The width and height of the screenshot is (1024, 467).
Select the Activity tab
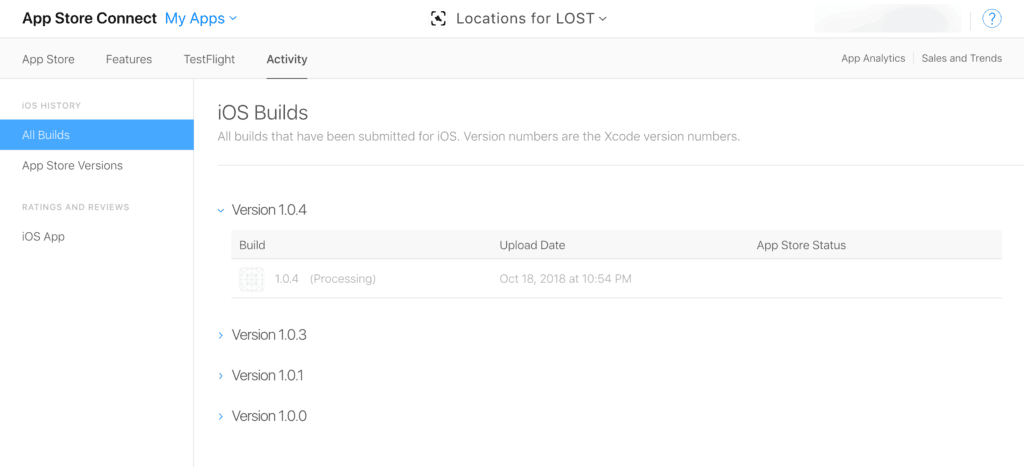pos(287,59)
